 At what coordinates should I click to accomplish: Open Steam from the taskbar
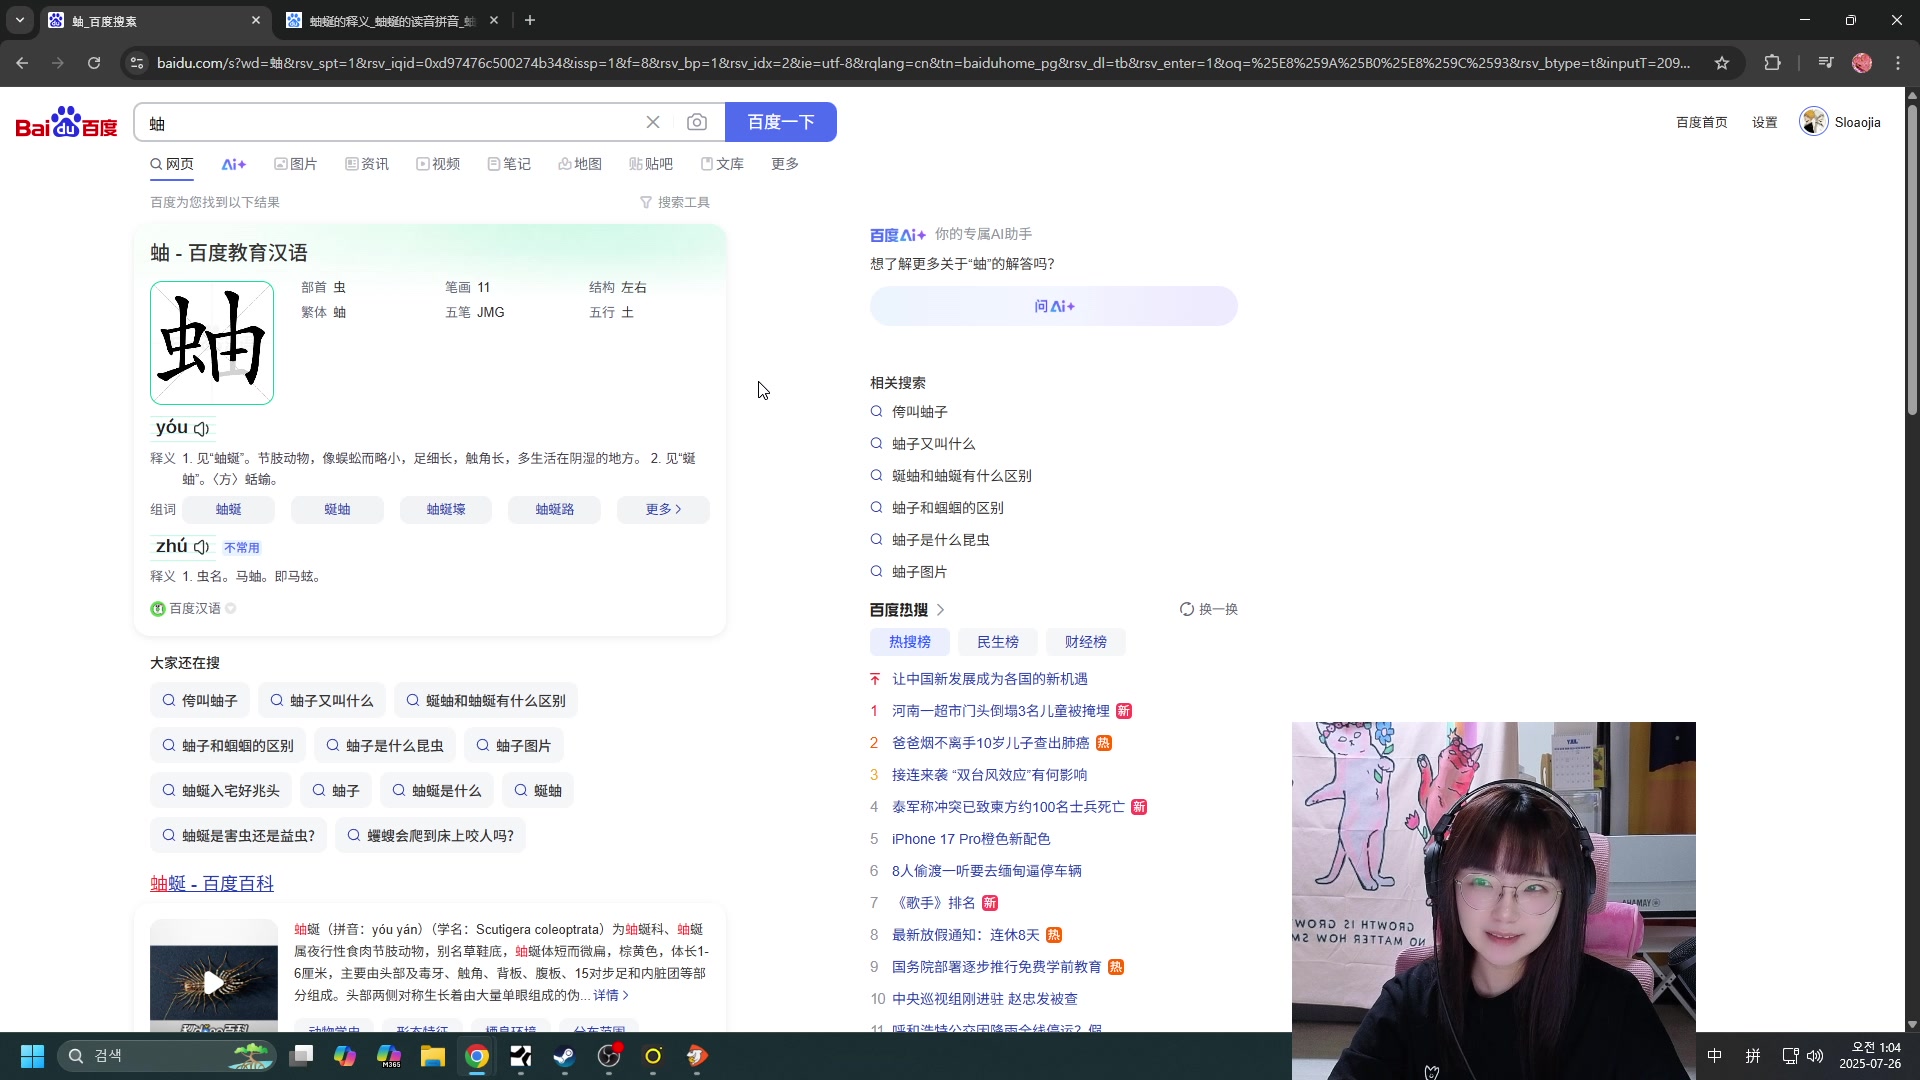point(565,1056)
